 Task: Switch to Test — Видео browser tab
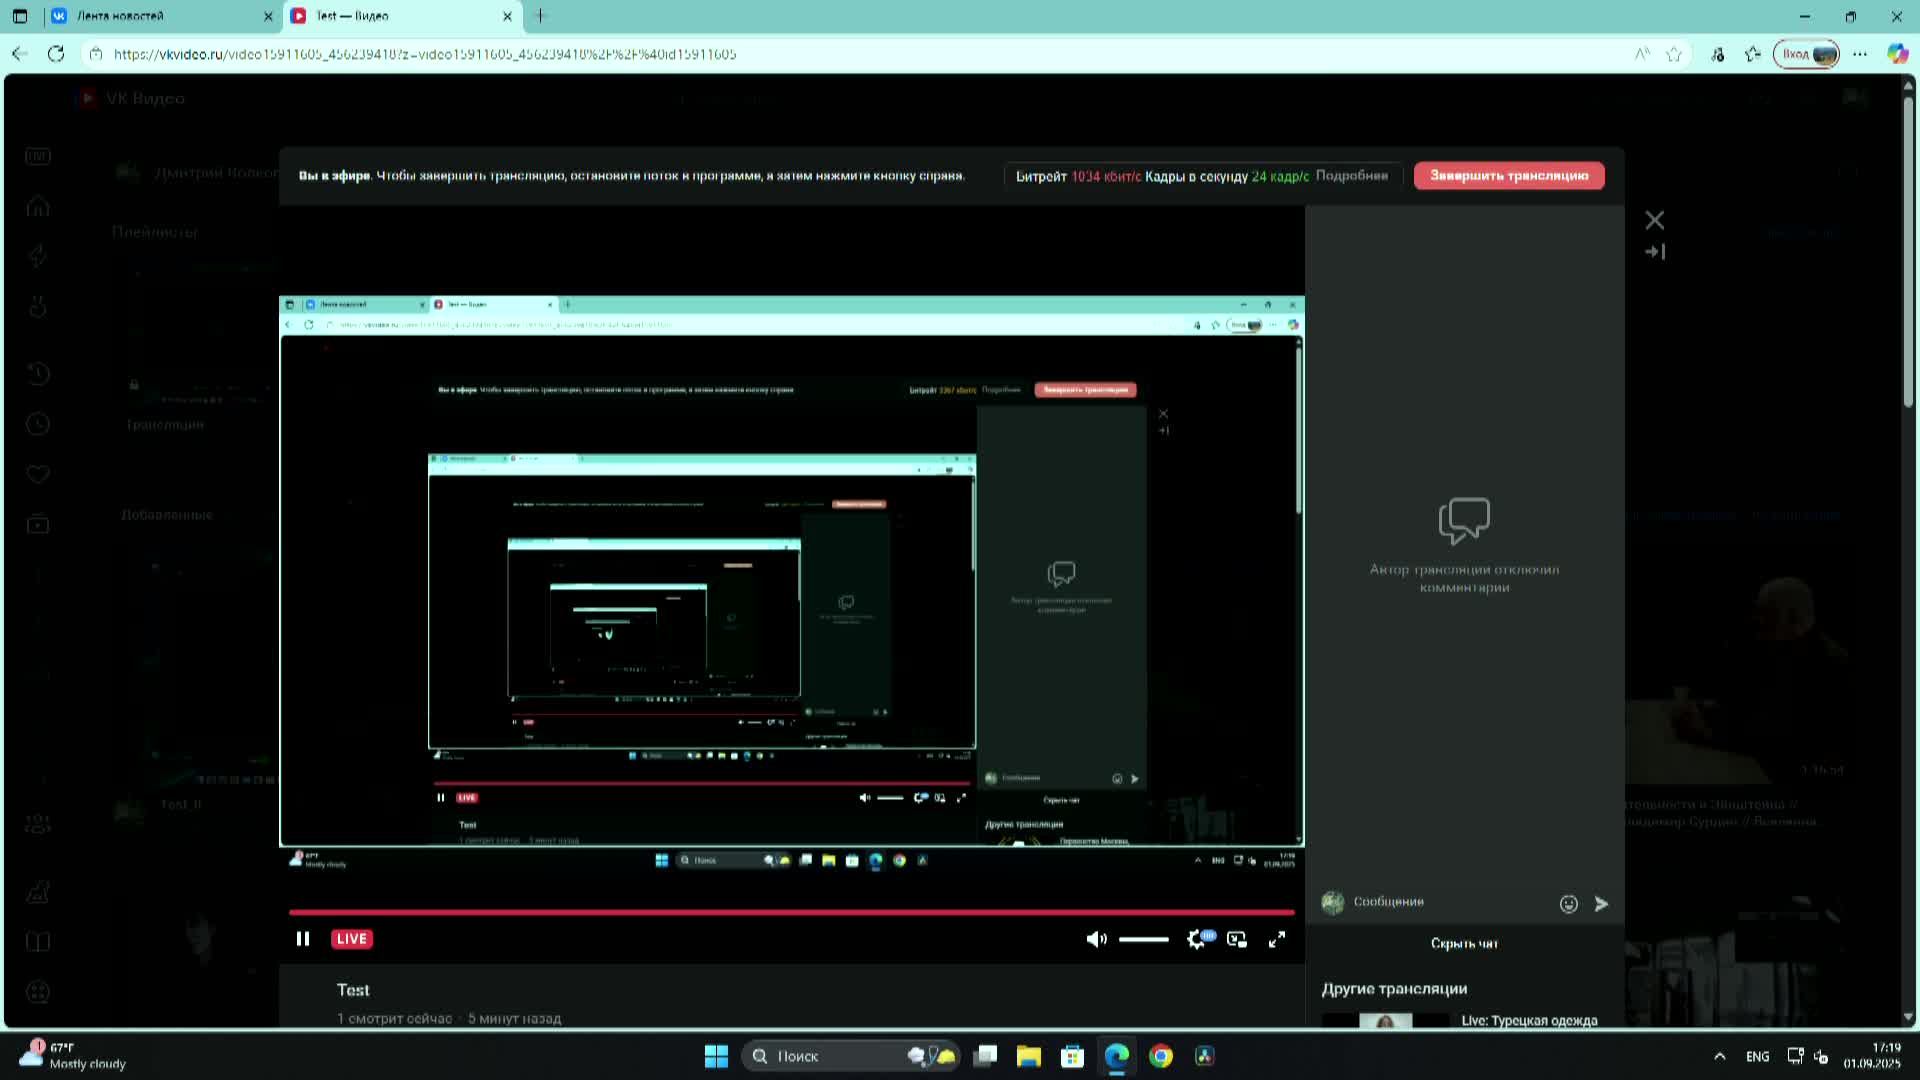390,16
